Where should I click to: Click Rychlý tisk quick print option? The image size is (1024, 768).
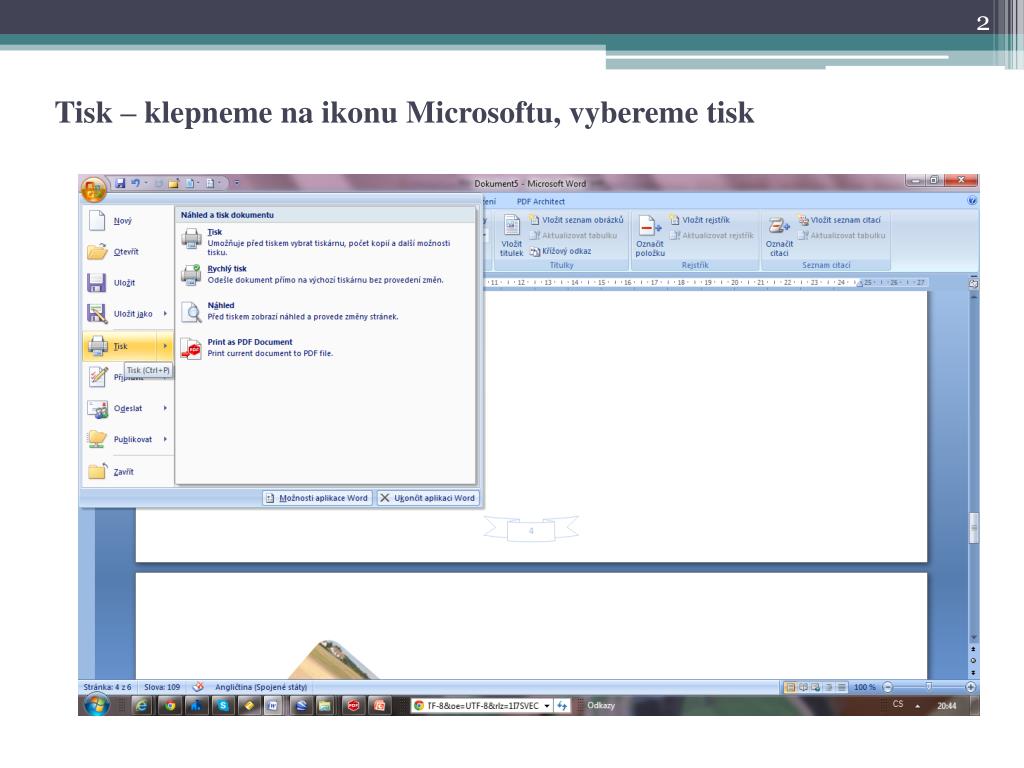point(326,274)
